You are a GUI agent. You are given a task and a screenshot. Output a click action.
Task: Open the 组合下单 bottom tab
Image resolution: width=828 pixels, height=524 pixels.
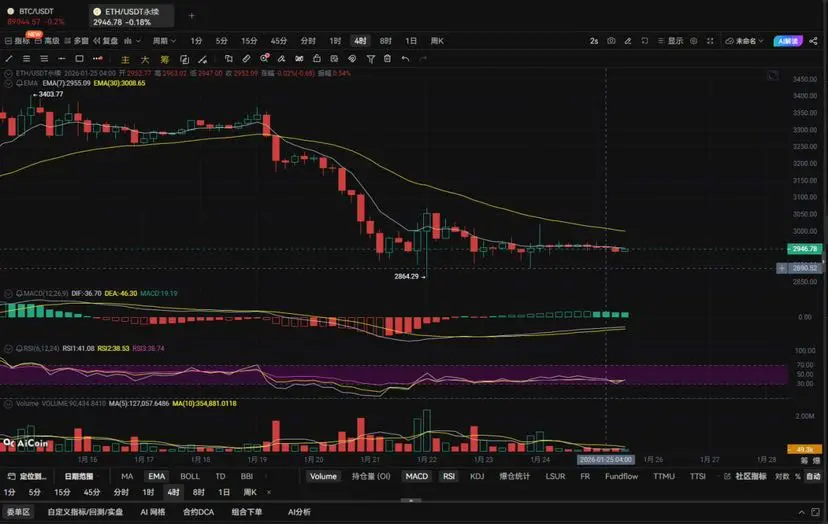coord(247,512)
